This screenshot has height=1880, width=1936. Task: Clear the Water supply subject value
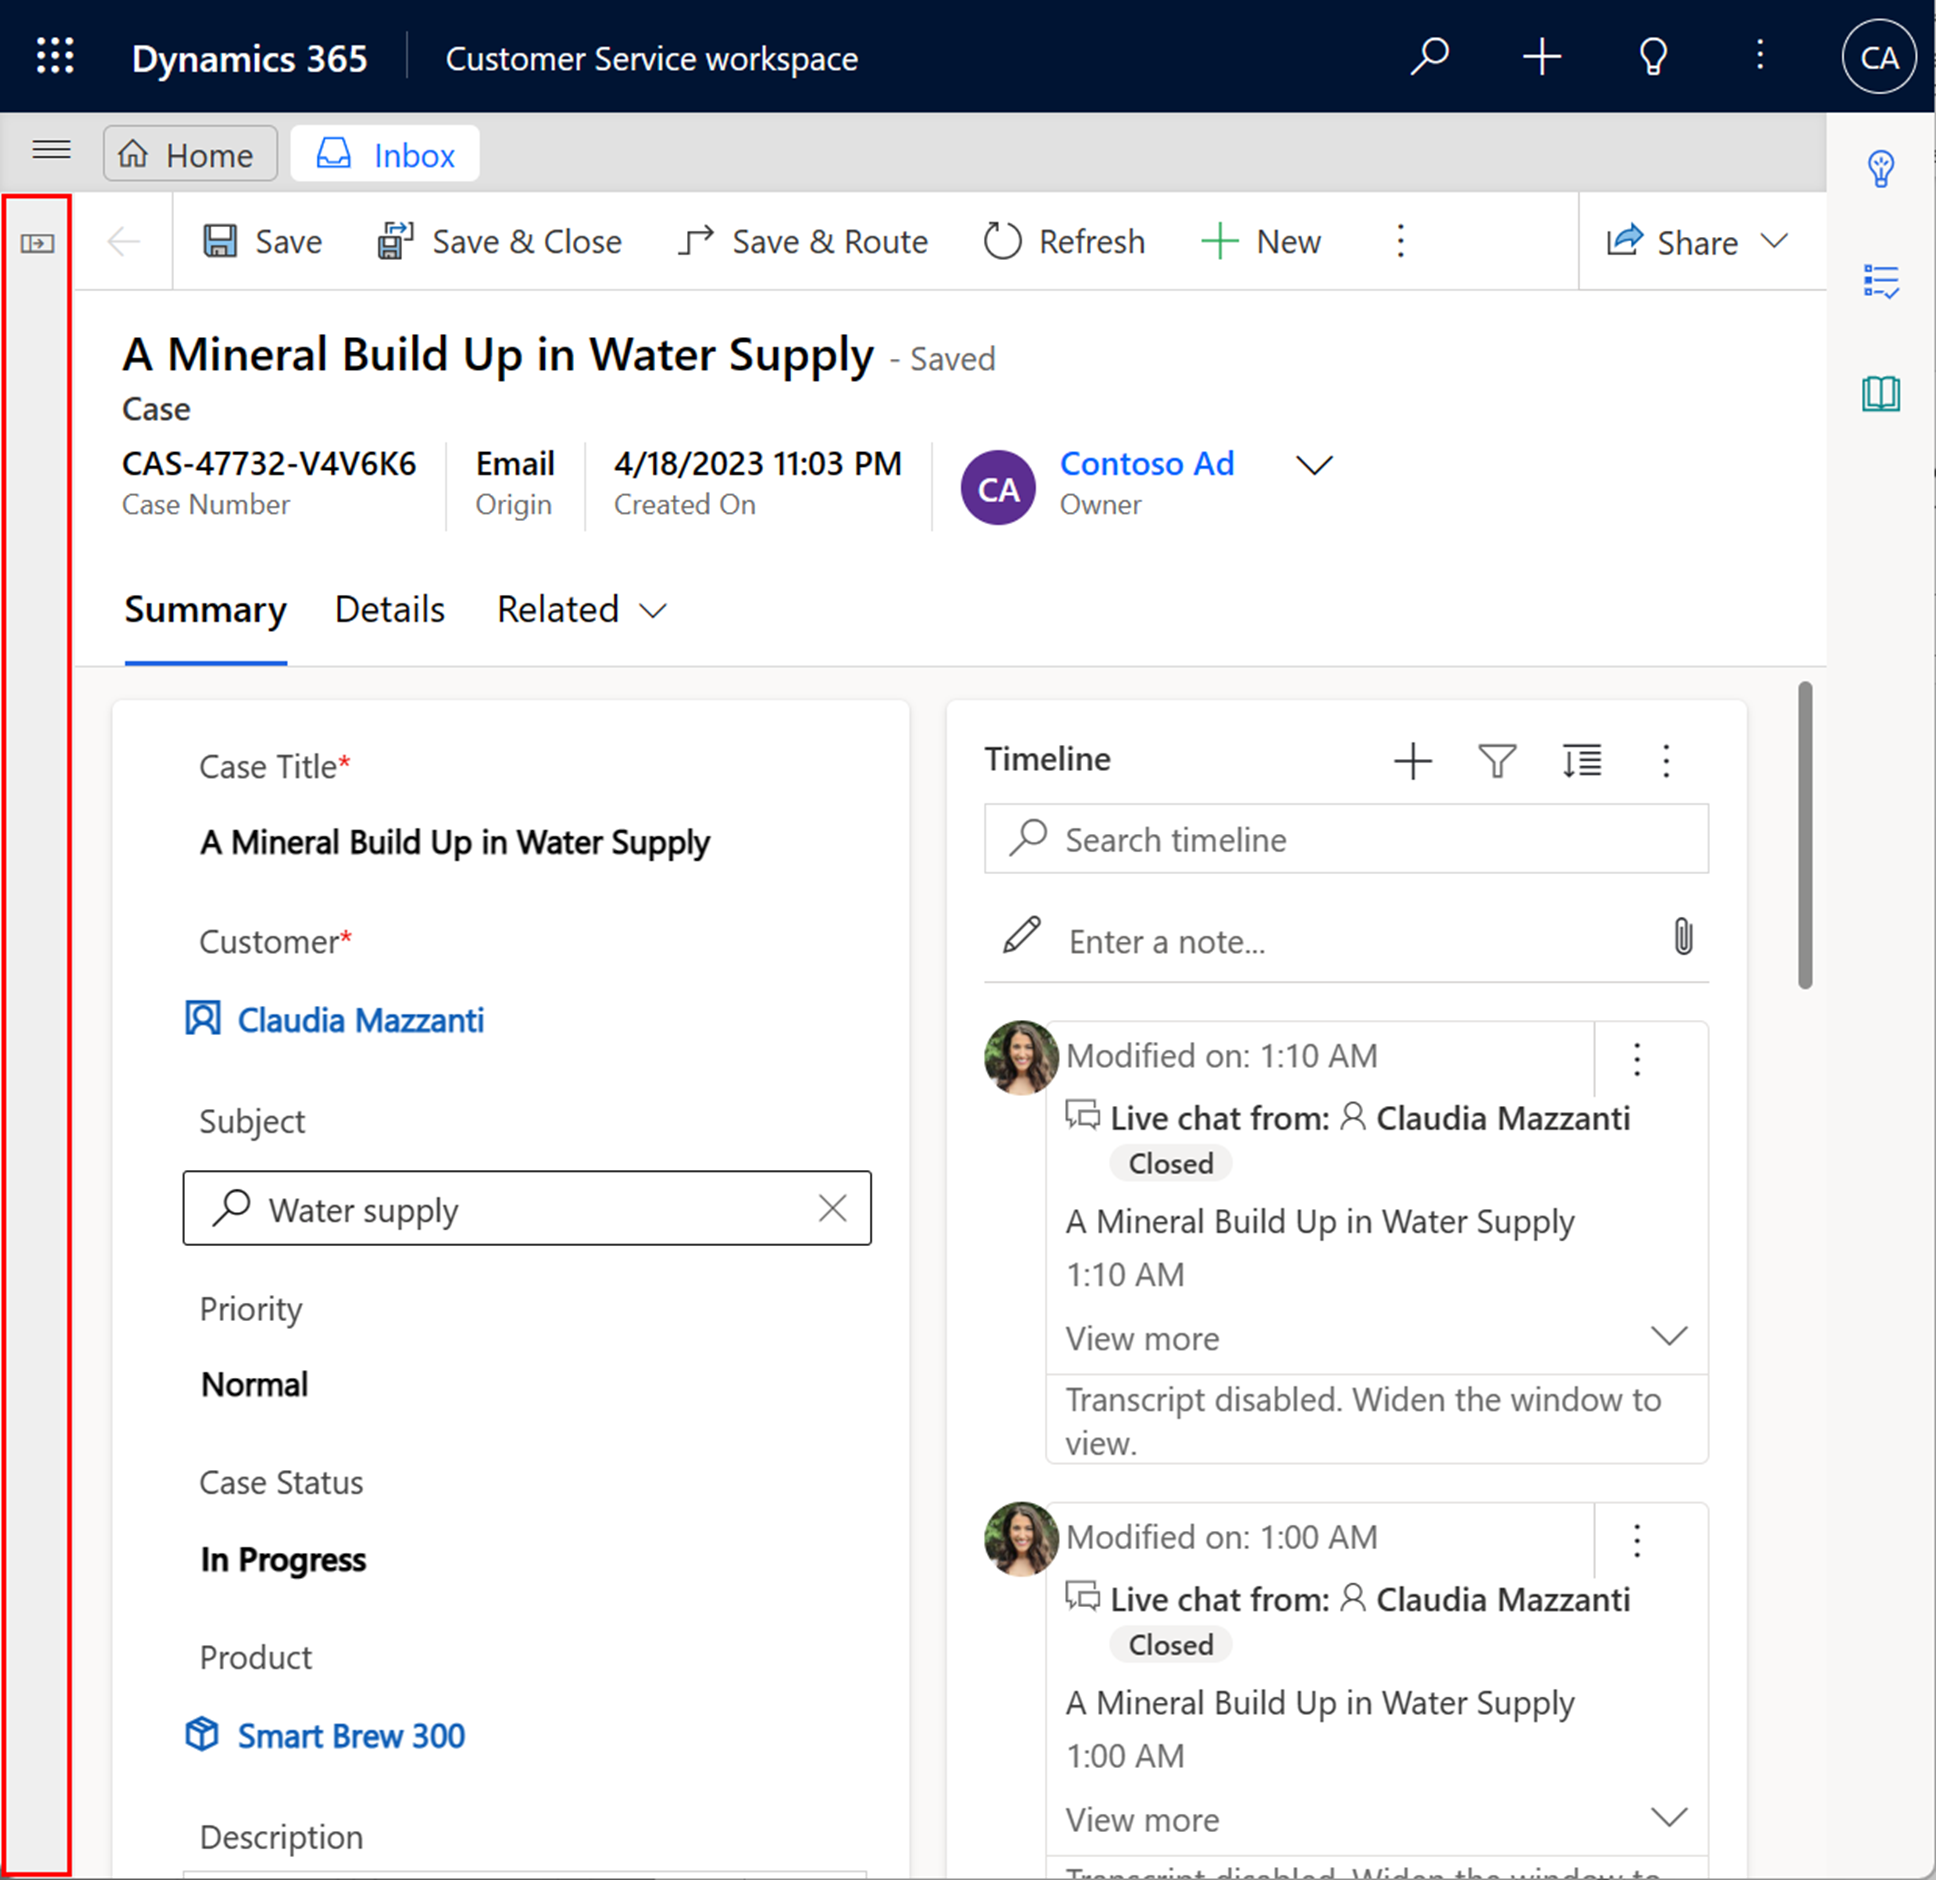click(x=832, y=1208)
